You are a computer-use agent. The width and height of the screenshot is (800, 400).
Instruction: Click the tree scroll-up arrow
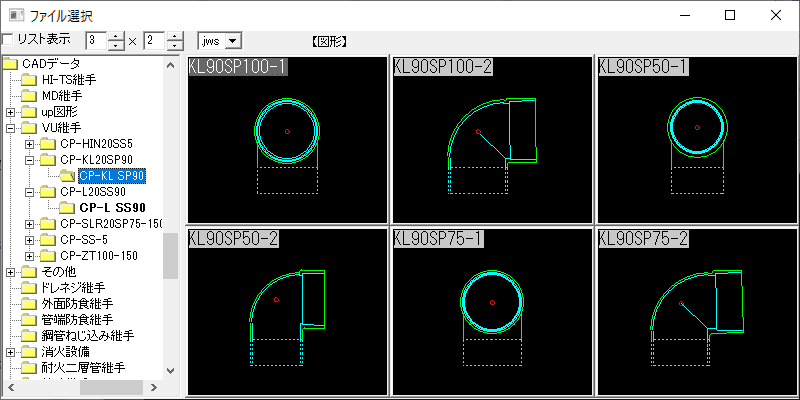click(170, 64)
